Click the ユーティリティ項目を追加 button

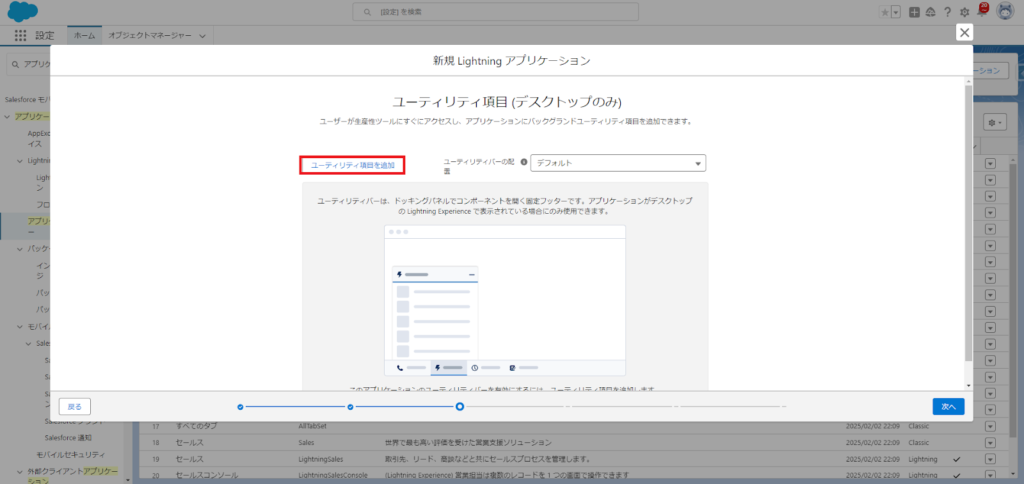coord(353,165)
